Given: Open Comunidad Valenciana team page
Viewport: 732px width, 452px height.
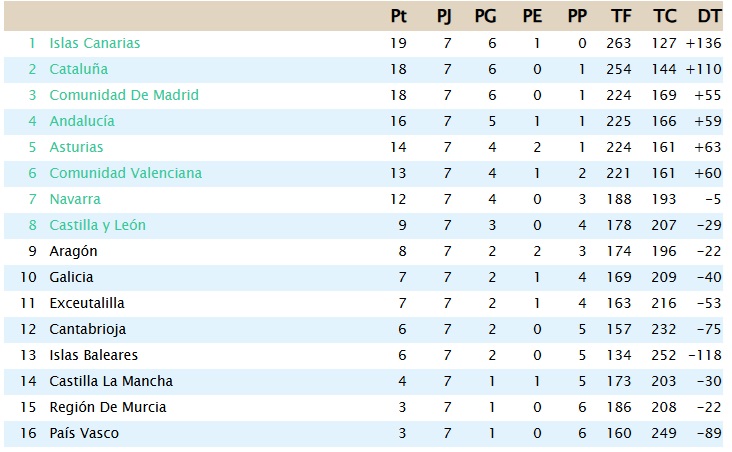Looking at the screenshot, I should pos(125,173).
